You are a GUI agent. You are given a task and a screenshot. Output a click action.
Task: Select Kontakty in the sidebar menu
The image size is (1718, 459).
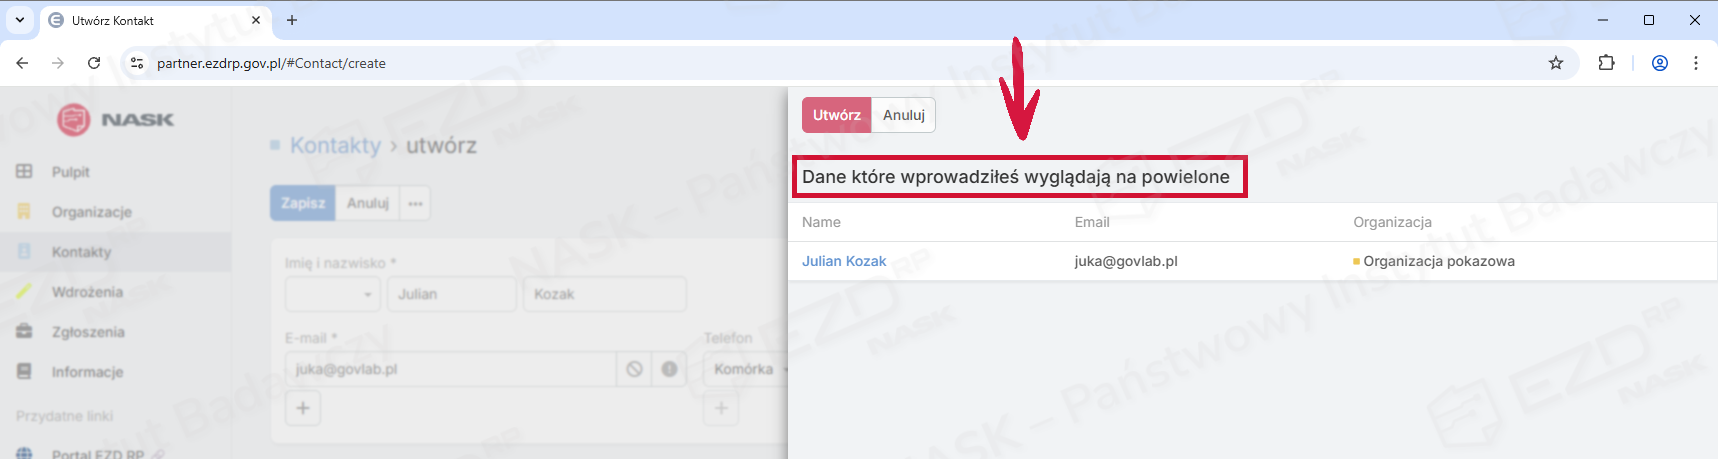[82, 252]
